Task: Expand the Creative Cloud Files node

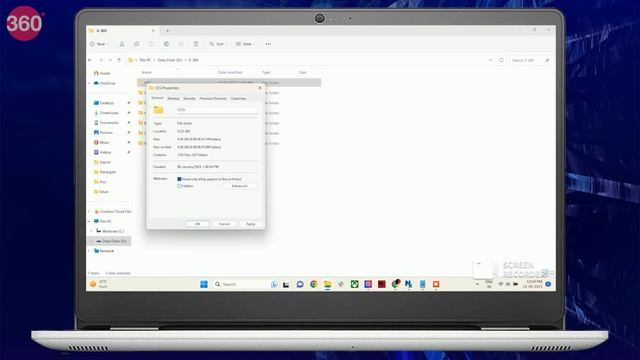Action: pos(89,211)
